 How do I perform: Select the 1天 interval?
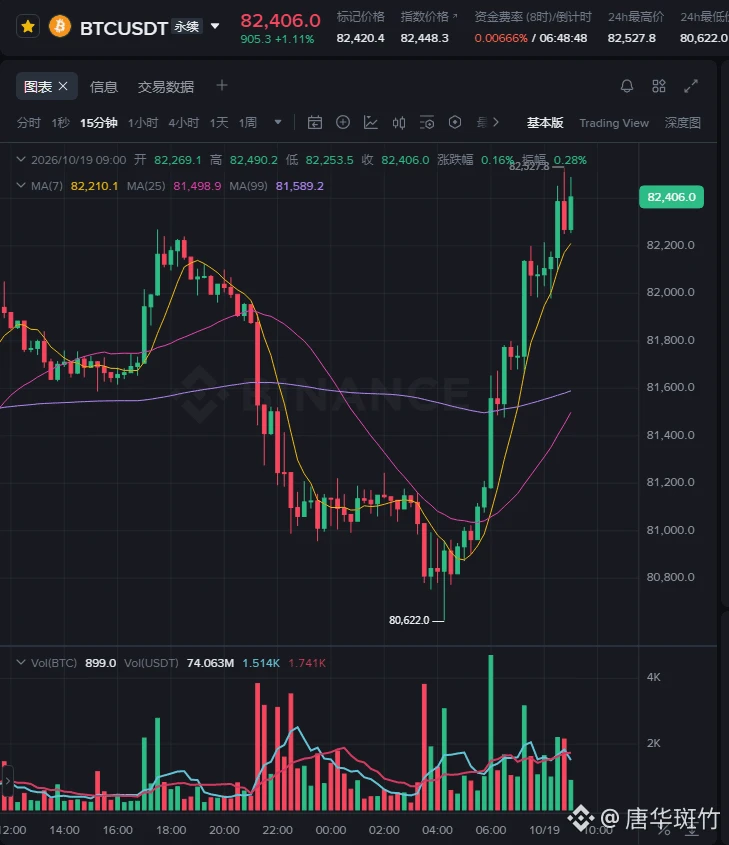(219, 123)
